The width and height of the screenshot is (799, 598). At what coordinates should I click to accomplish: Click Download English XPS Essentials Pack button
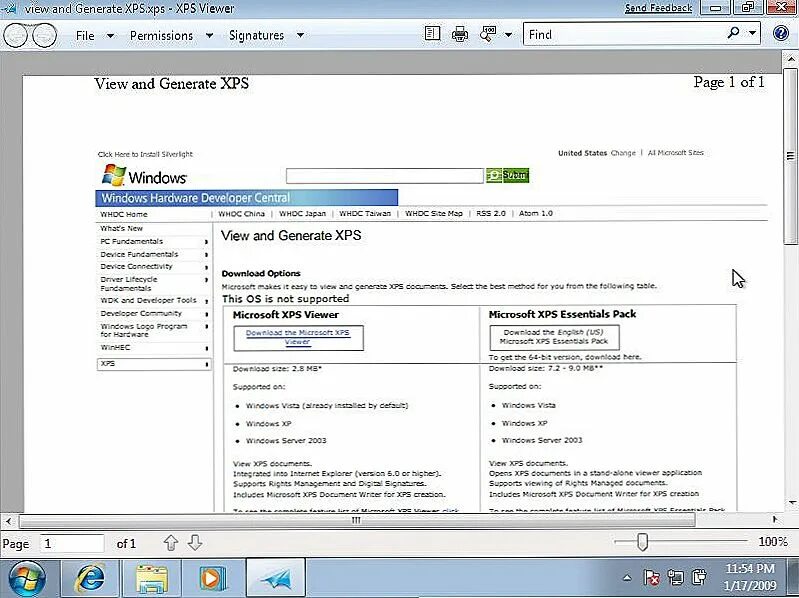(x=554, y=337)
